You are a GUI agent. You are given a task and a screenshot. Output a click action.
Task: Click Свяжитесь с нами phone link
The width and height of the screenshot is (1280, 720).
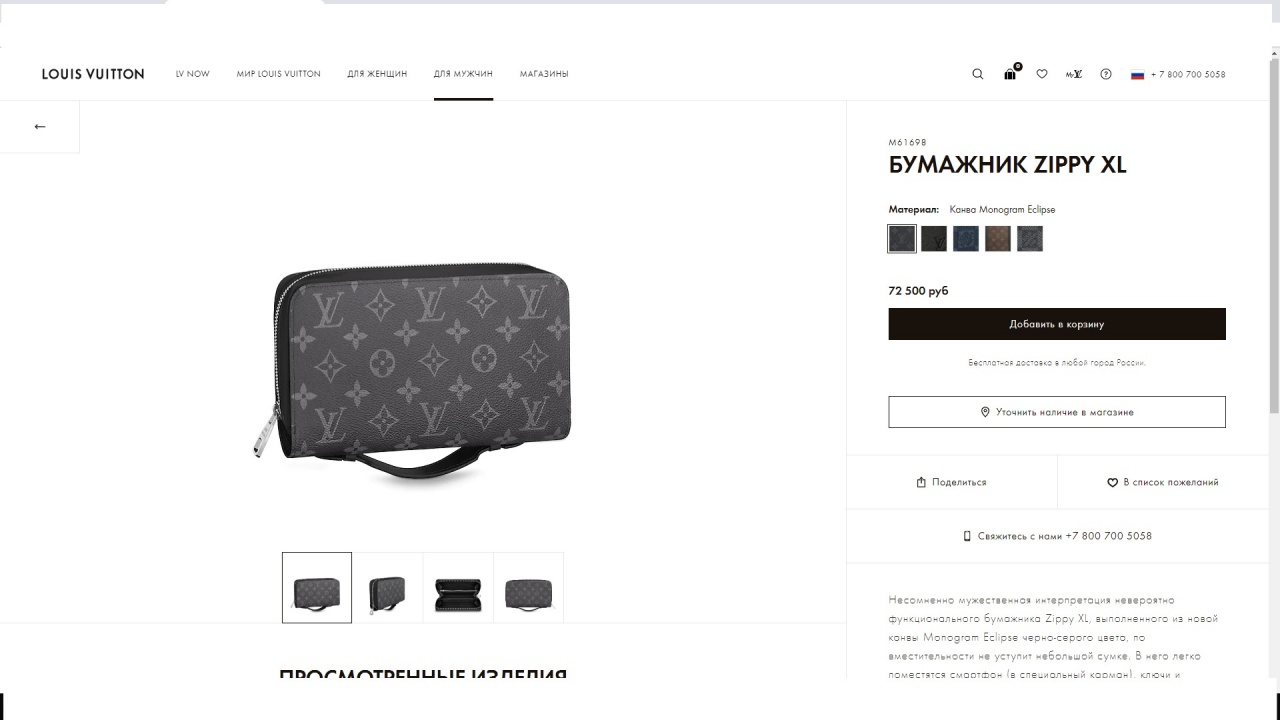click(1057, 536)
